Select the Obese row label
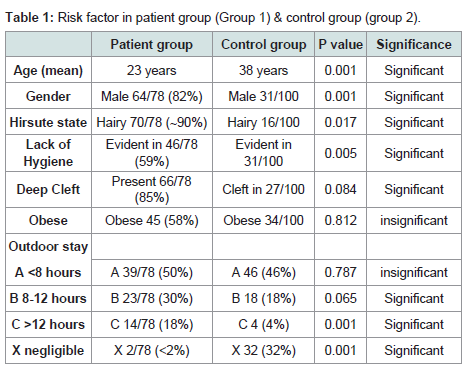This screenshot has height=367, width=465. (48, 220)
